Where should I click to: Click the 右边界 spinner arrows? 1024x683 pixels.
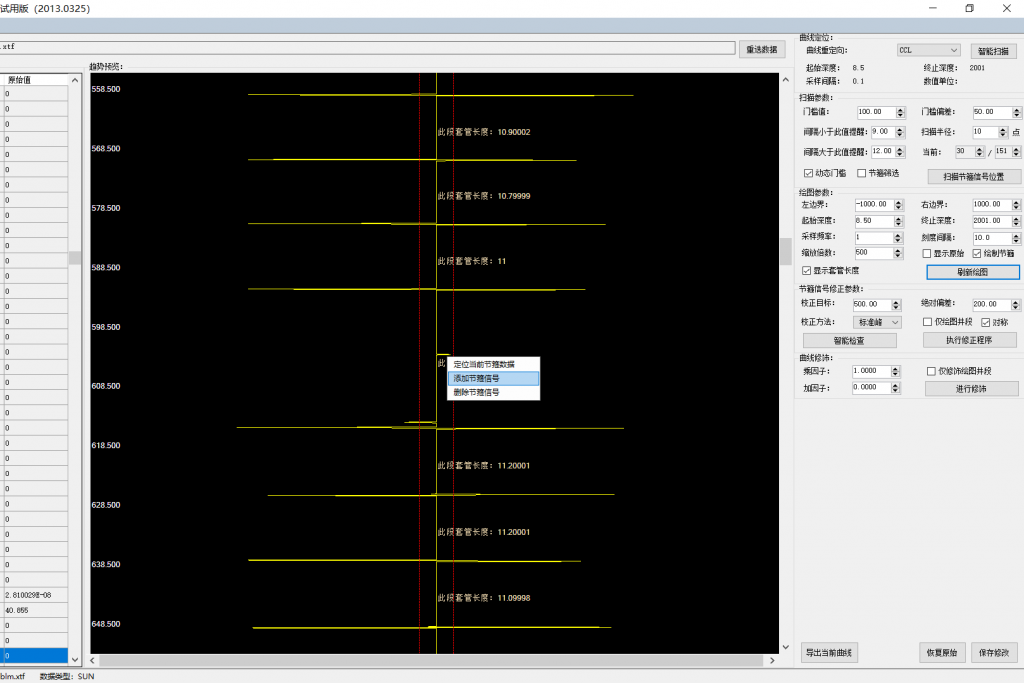pyautogui.click(x=1016, y=204)
